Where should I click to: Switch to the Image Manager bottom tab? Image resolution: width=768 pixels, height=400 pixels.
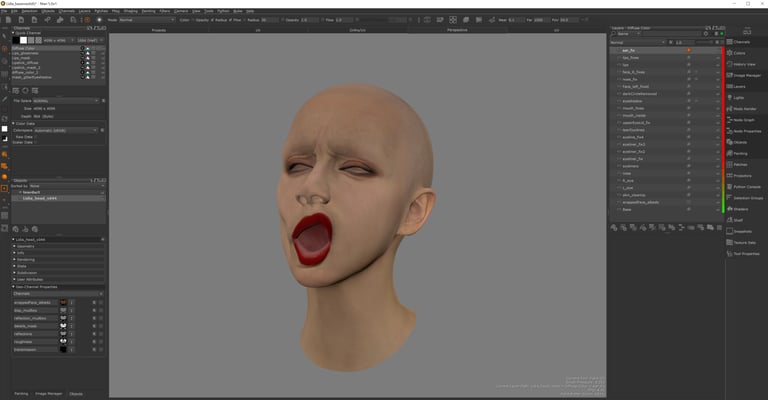click(x=49, y=394)
